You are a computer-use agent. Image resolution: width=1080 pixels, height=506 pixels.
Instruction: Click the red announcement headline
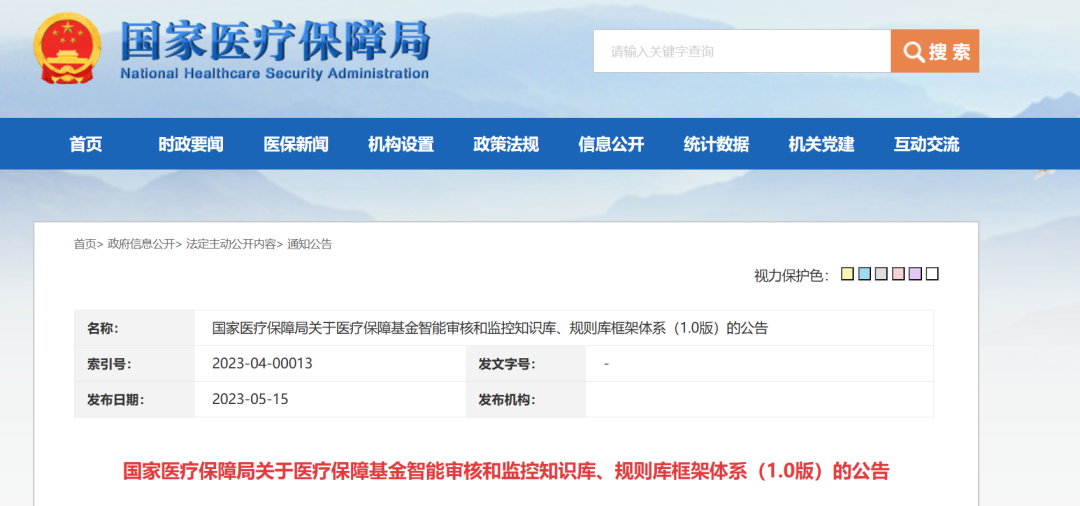[506, 472]
